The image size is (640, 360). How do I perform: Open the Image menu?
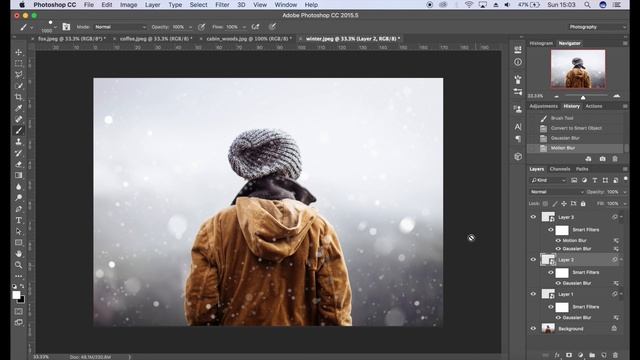[129, 5]
